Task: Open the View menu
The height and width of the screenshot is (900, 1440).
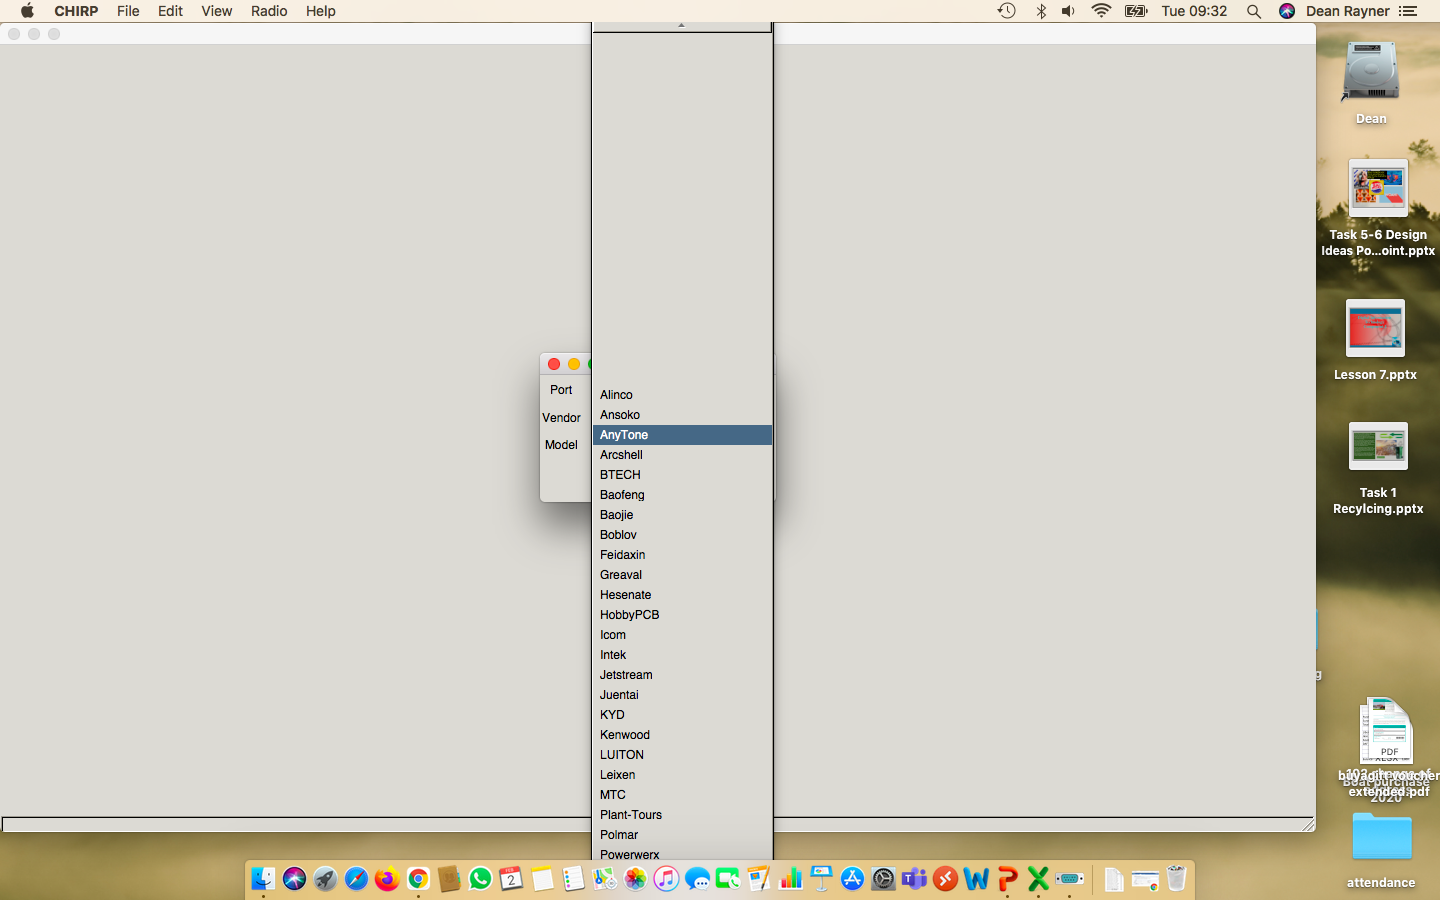Action: pyautogui.click(x=216, y=11)
